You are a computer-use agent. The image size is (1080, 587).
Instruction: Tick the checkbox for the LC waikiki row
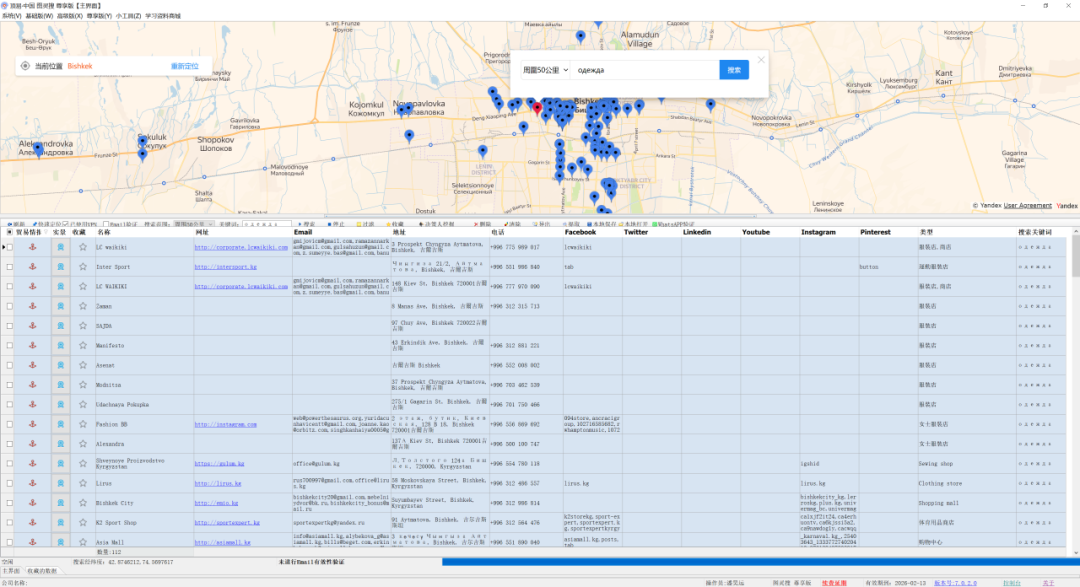tap(10, 247)
